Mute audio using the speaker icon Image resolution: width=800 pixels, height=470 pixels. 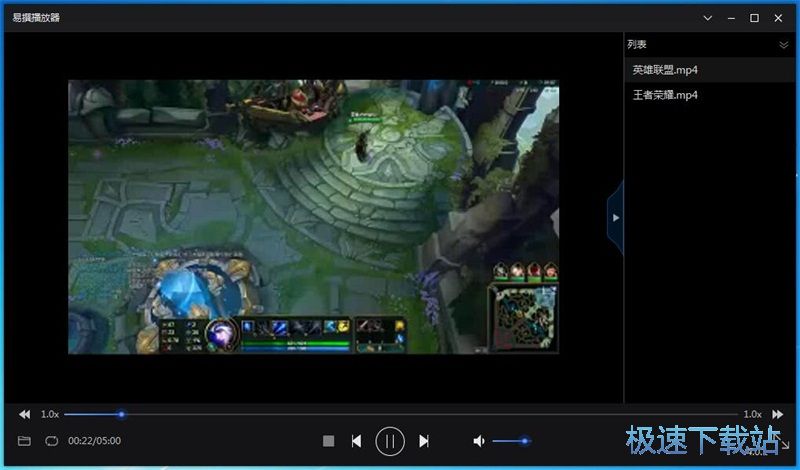coord(479,441)
